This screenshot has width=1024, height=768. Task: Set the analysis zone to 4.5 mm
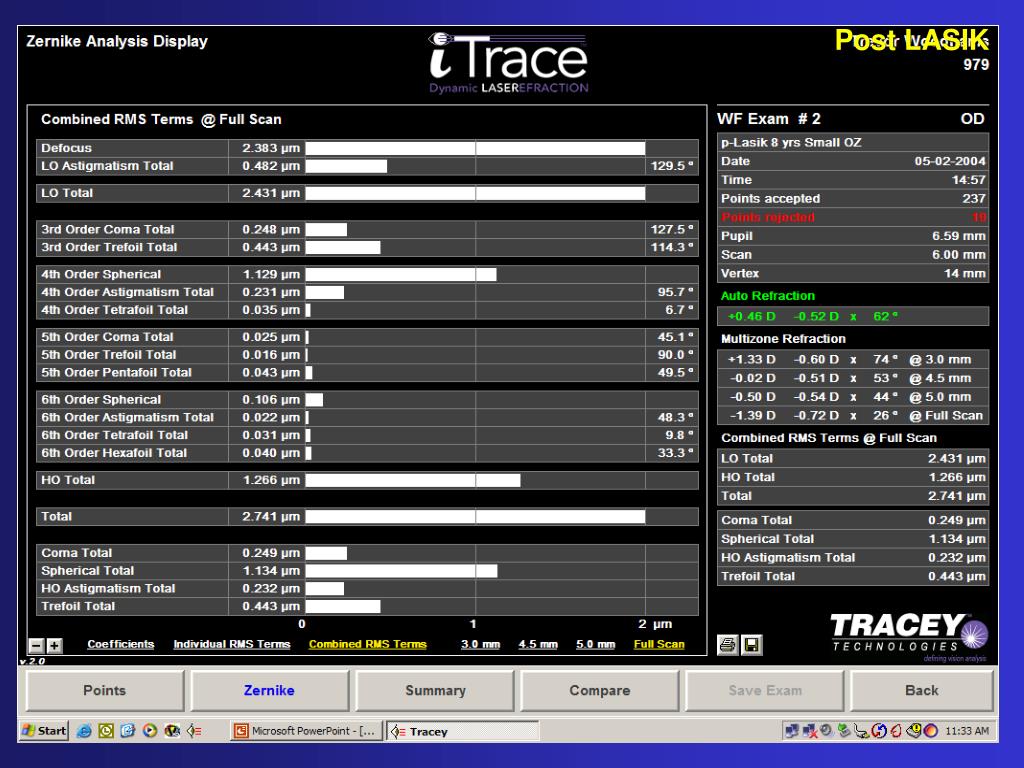coord(538,644)
